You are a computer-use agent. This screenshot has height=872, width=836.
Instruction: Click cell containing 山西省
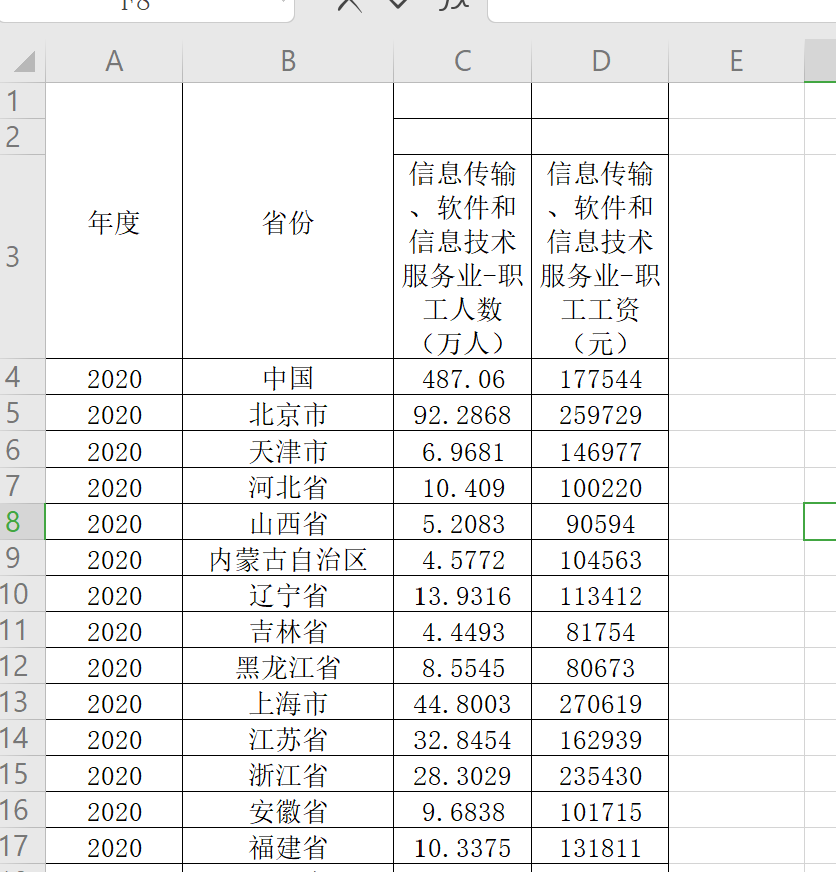click(x=288, y=522)
